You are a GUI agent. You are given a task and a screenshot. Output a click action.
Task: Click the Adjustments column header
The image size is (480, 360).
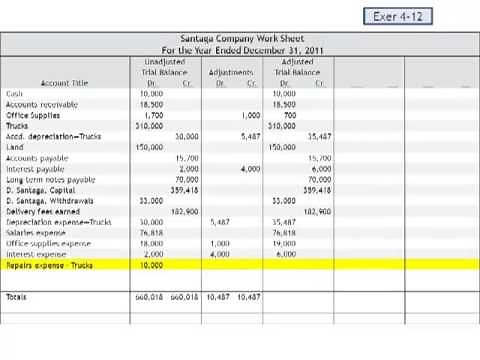pos(231,72)
